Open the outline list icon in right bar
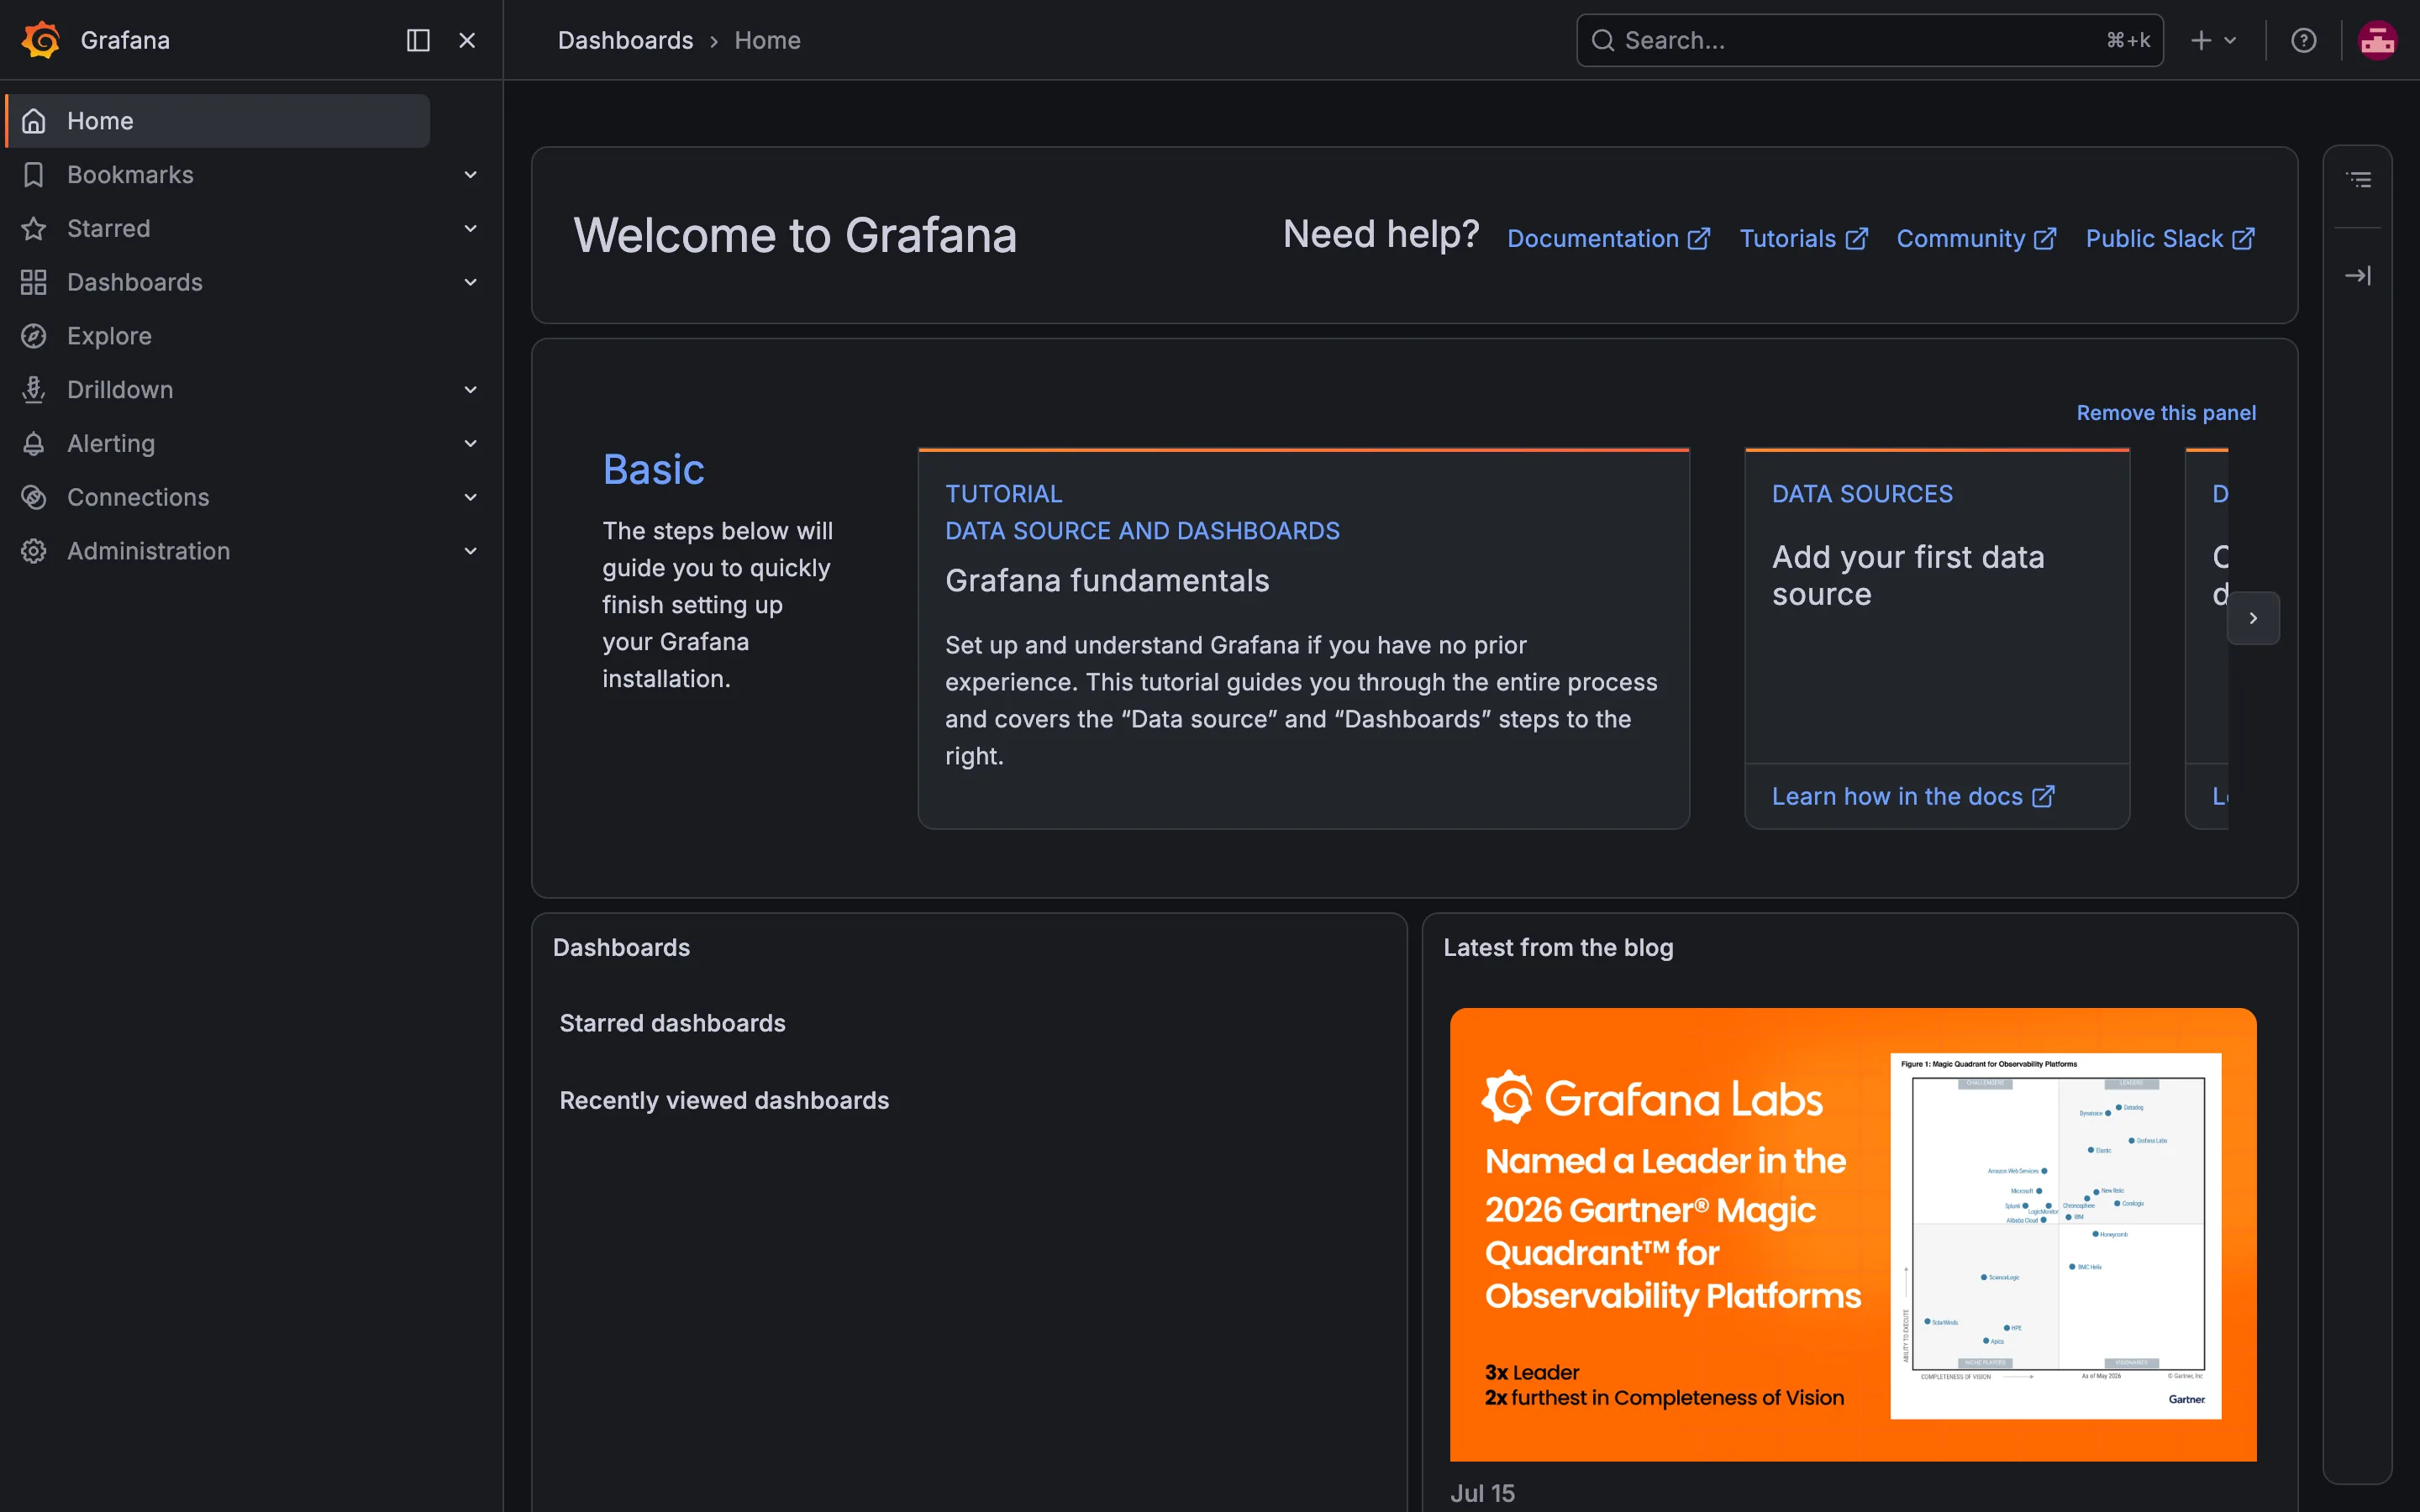 (2358, 180)
